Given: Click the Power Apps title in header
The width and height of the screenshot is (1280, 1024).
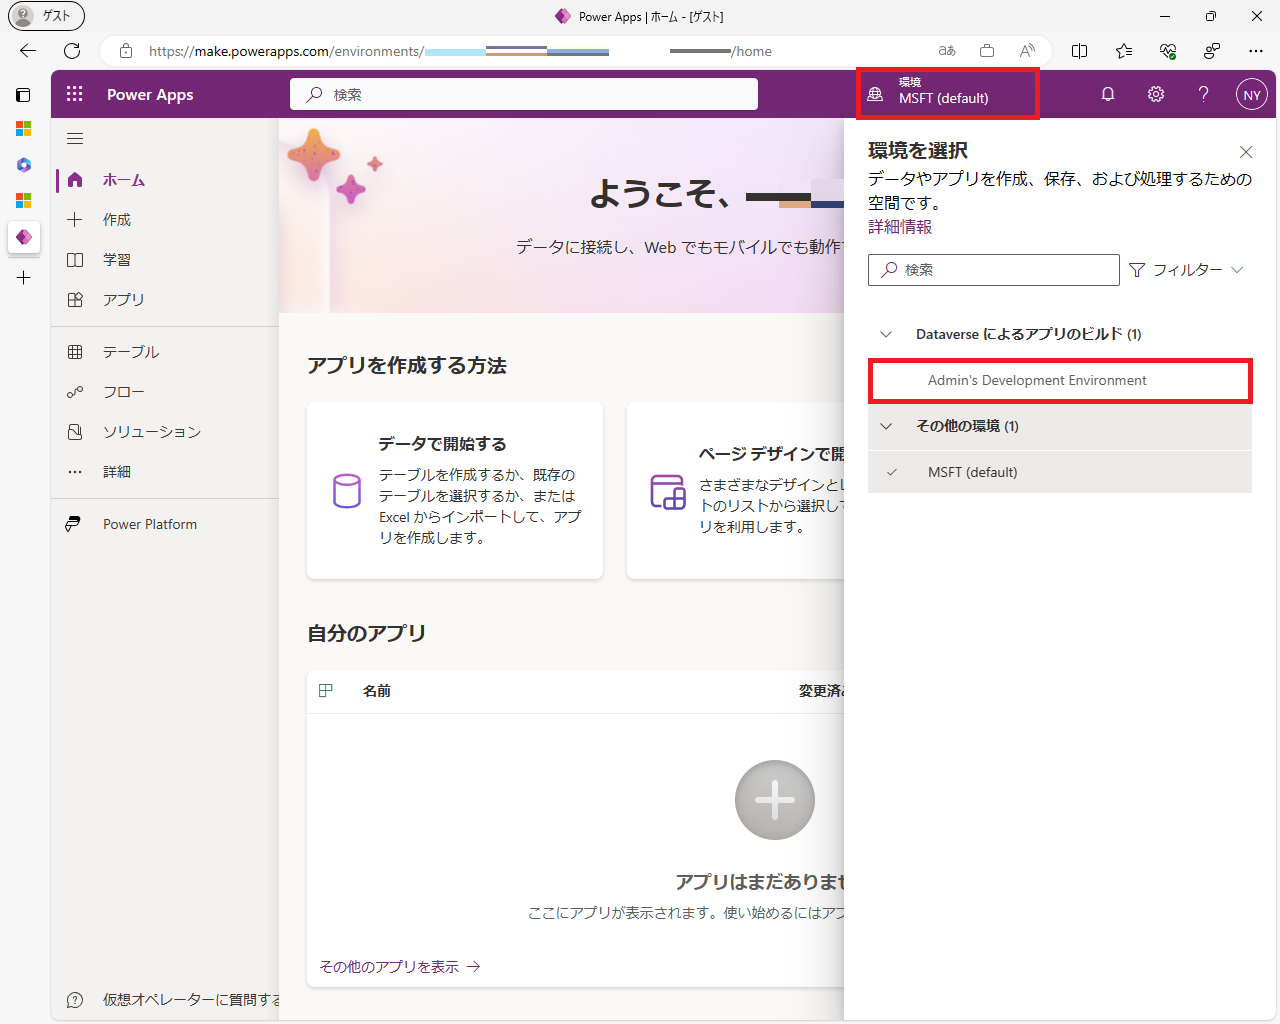Looking at the screenshot, I should pyautogui.click(x=150, y=94).
